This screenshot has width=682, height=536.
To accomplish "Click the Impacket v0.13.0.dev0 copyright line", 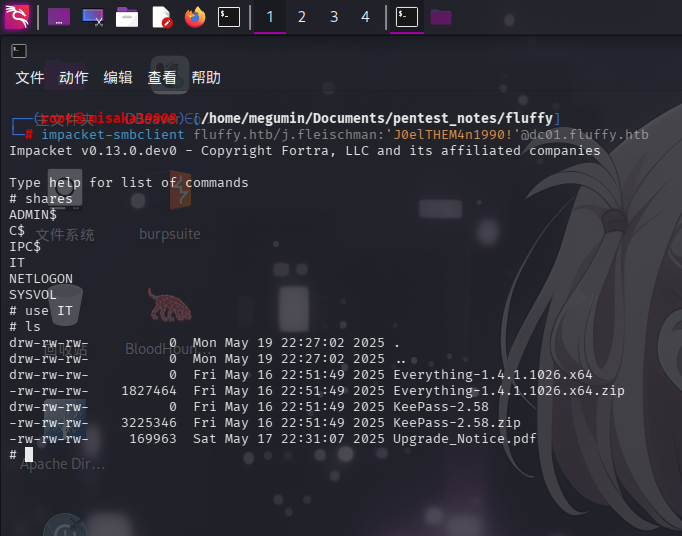I will [305, 151].
